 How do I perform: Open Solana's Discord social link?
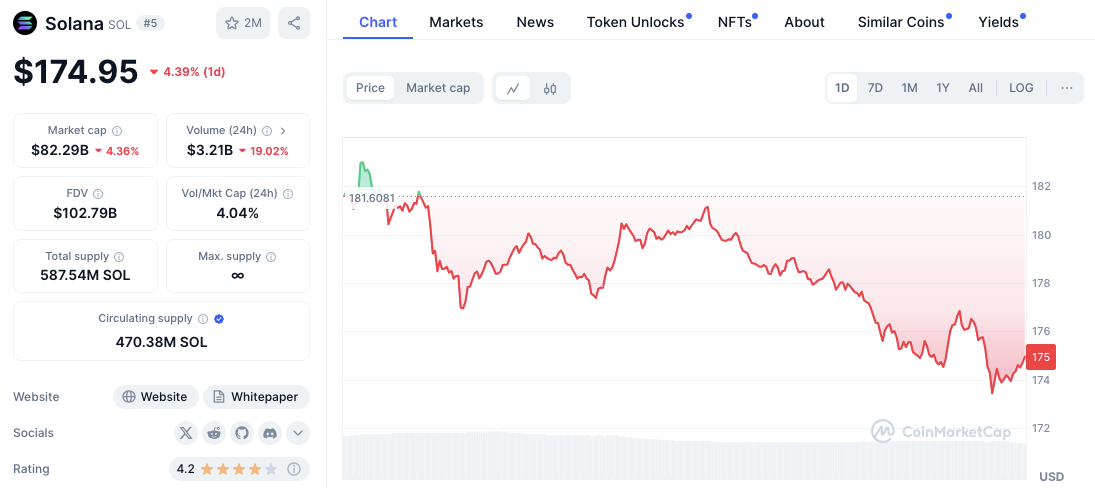point(270,433)
